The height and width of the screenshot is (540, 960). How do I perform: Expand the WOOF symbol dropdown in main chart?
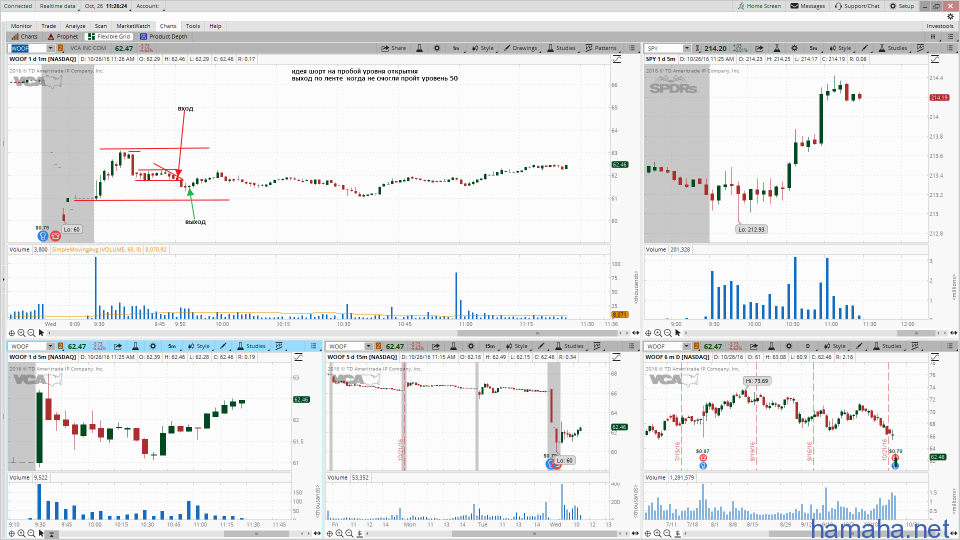[x=50, y=48]
